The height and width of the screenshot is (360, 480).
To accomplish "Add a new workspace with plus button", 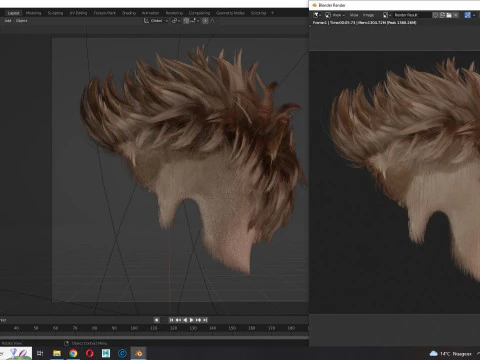I will [x=272, y=13].
